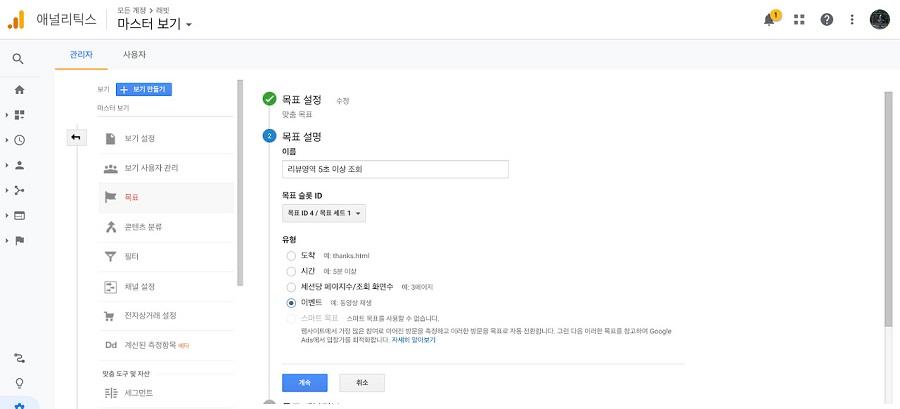Open the 자세히 알아보기 link

[x=413, y=340]
